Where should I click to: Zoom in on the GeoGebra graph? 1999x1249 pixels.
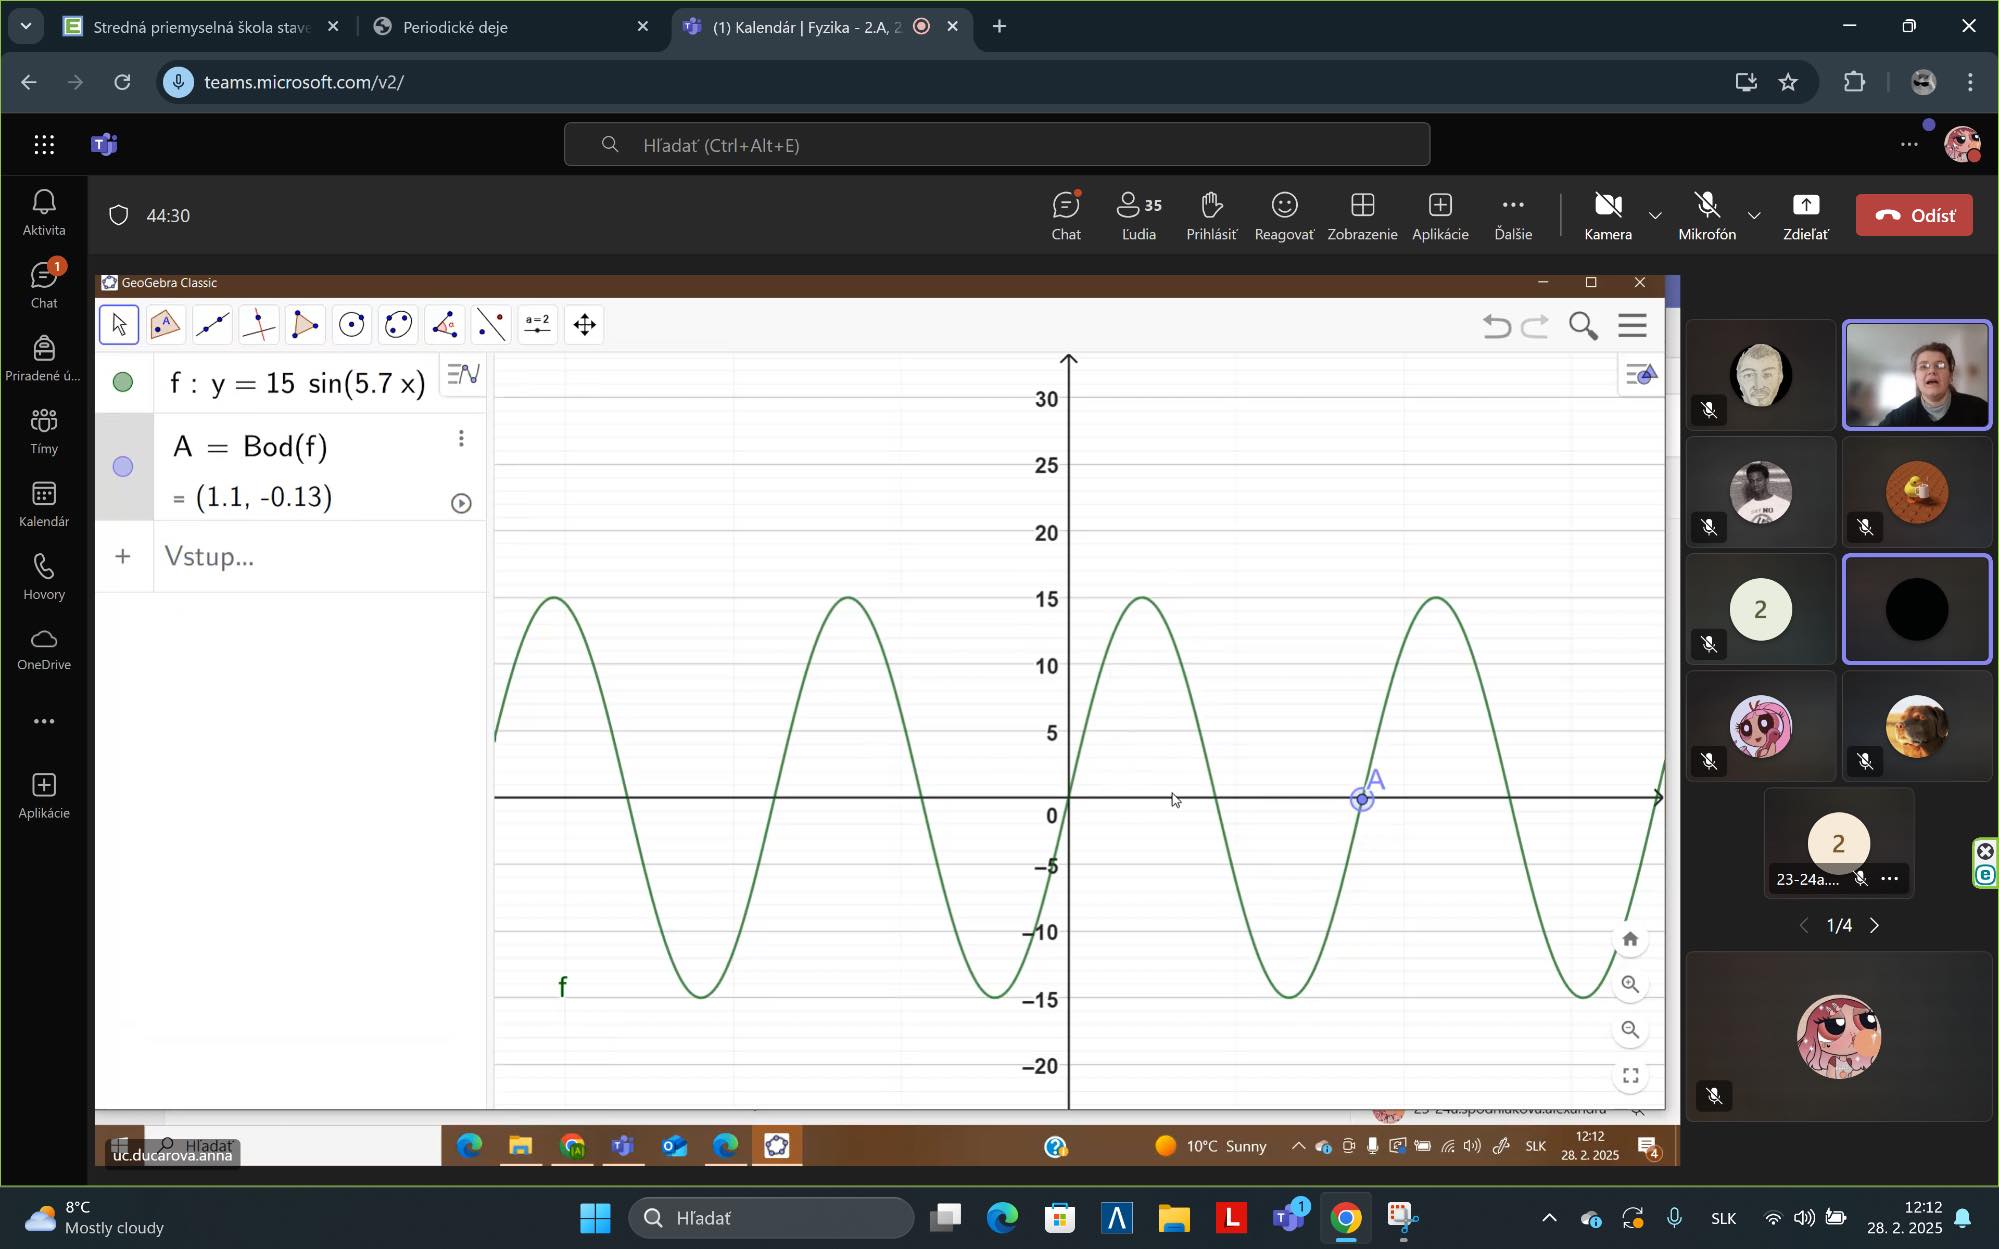pyautogui.click(x=1630, y=984)
